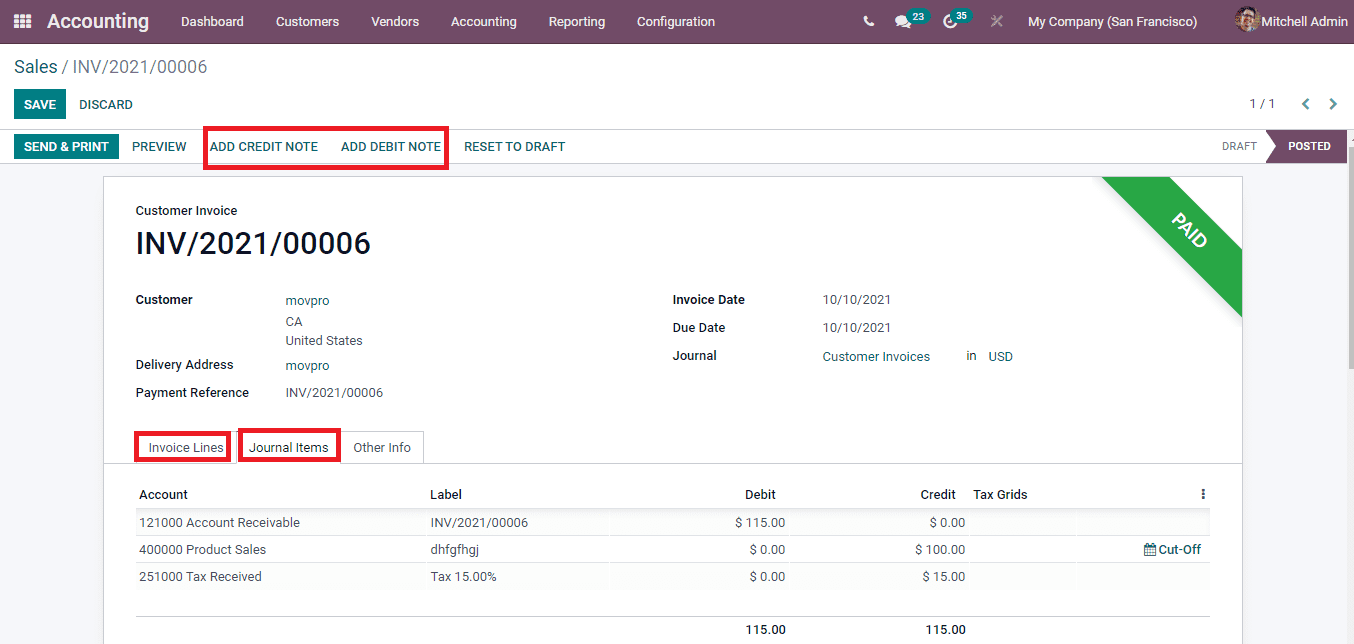
Task: Open the Customer Invoices journal link
Action: (x=876, y=356)
